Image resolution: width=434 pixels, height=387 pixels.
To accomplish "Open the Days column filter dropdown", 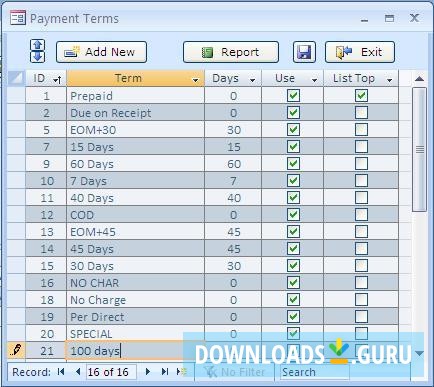I will [252, 80].
